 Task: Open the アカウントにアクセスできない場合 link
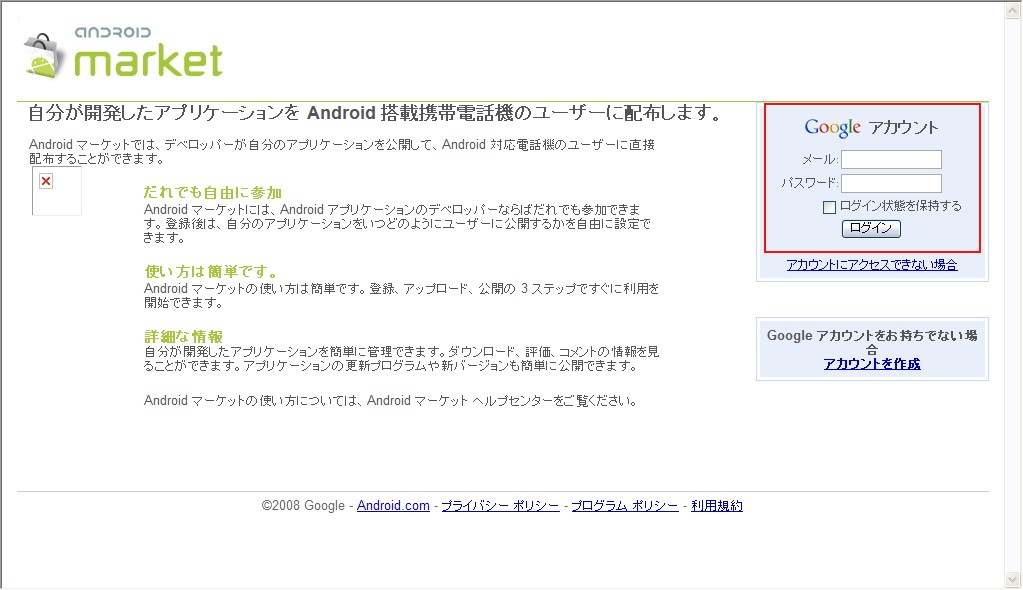pyautogui.click(x=871, y=265)
